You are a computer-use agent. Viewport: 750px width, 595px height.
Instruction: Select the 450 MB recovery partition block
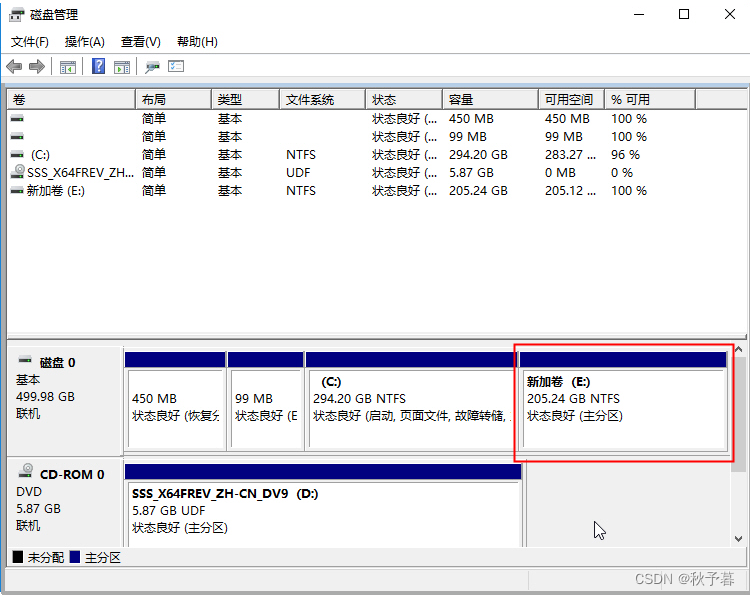175,401
